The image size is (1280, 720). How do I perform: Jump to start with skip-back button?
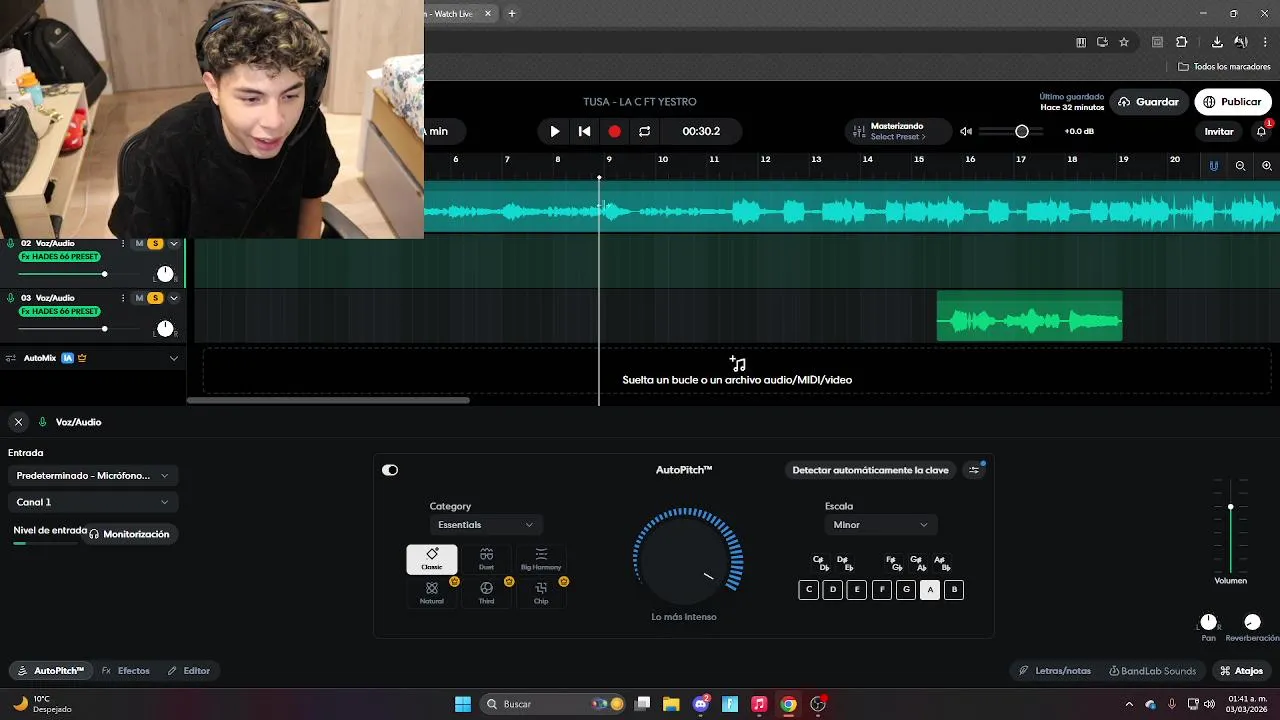click(585, 131)
